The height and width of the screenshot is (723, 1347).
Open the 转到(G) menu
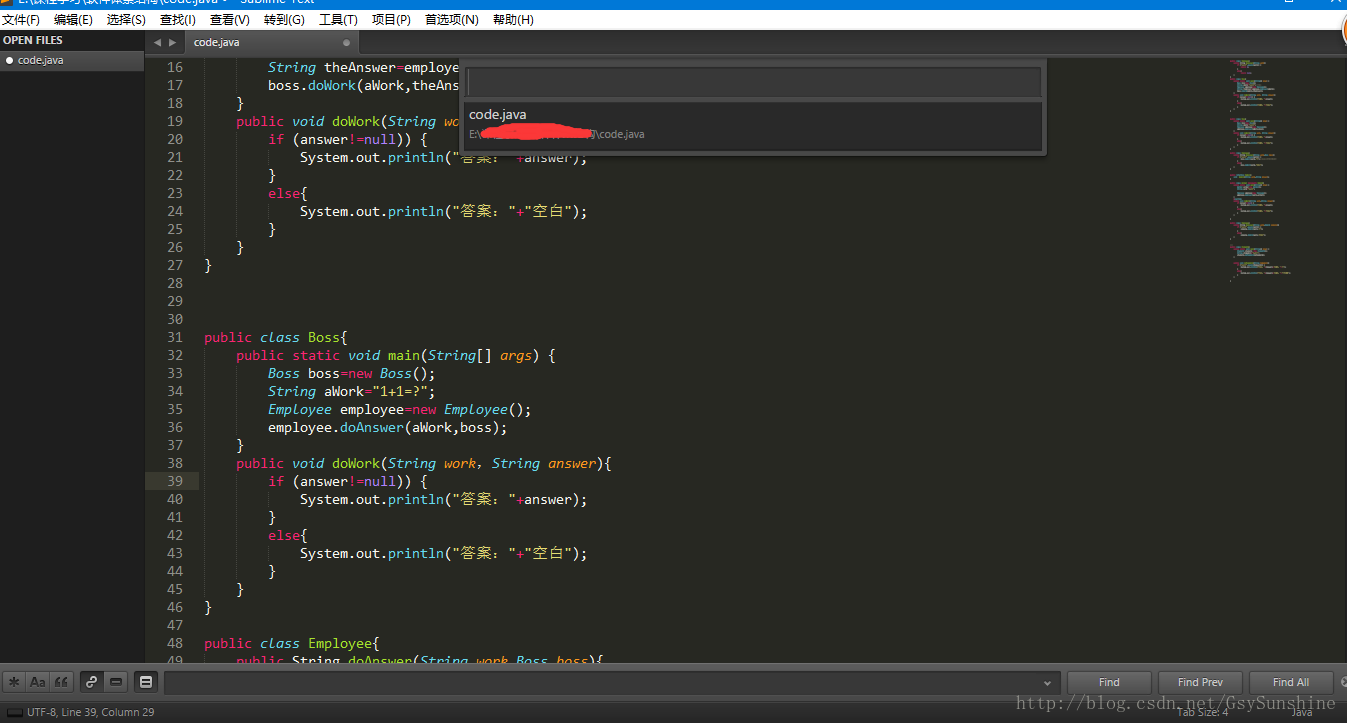point(284,20)
